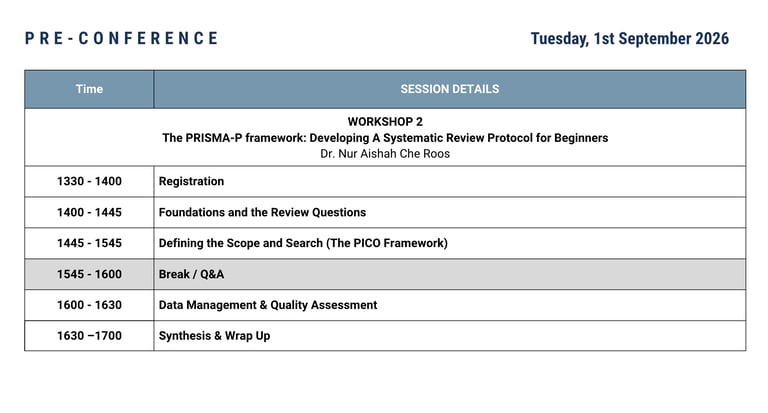This screenshot has height=413, width=768.
Task: Click the SESSION DETAILS column header
Action: click(x=450, y=89)
